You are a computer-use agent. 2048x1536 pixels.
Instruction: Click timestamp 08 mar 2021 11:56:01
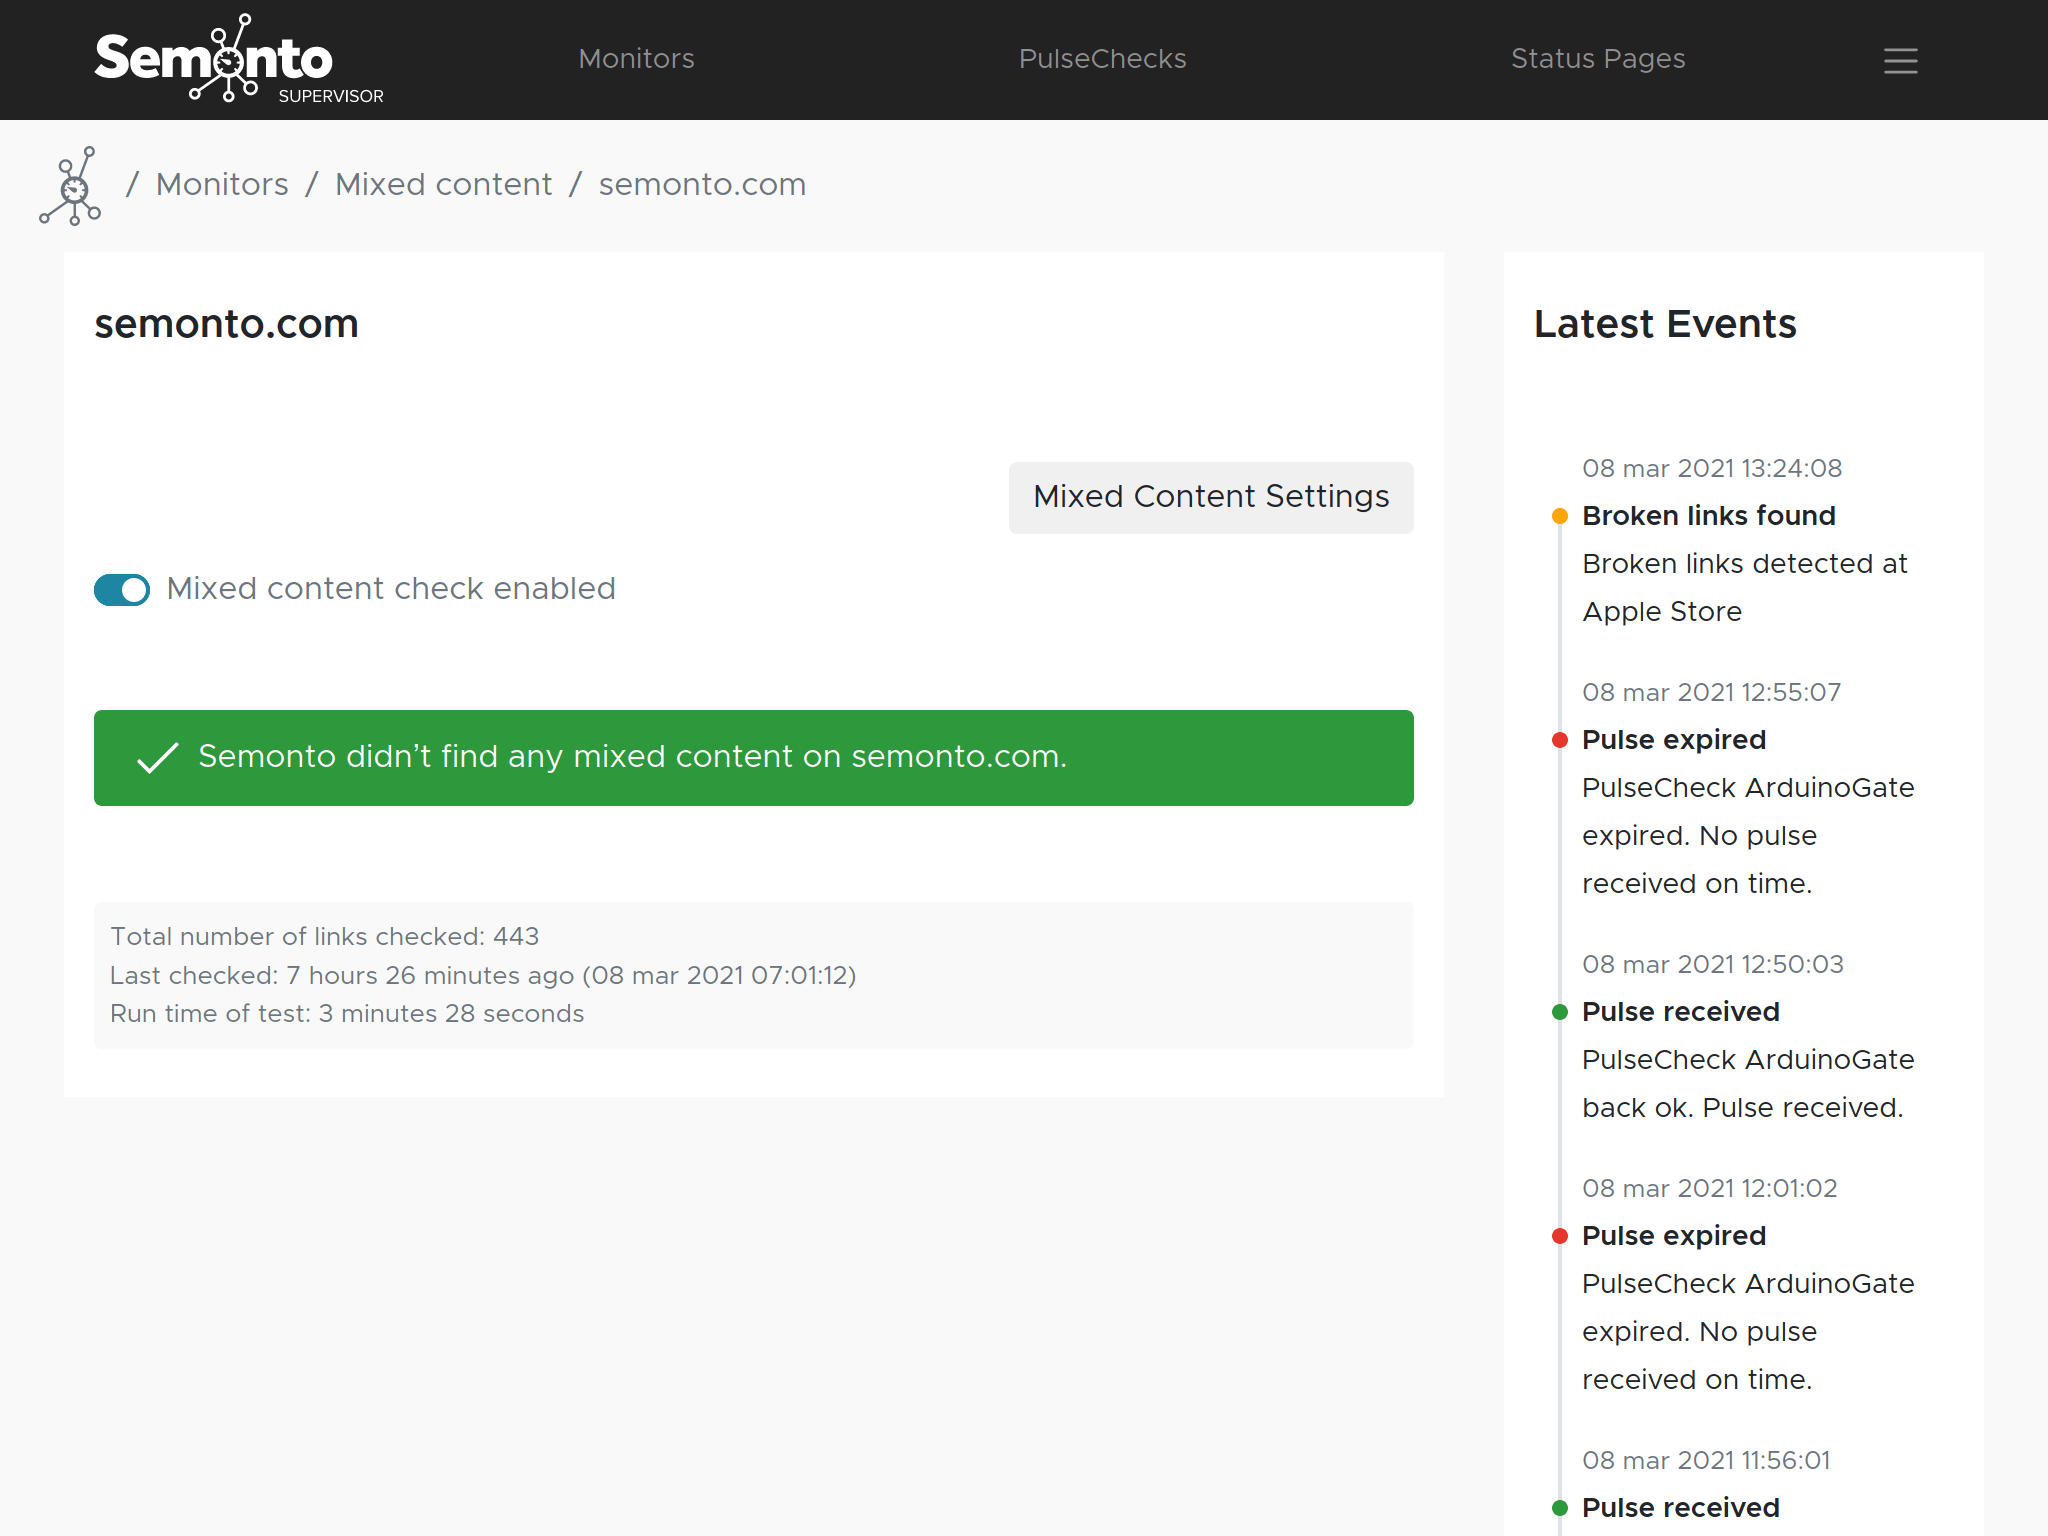point(1706,1461)
